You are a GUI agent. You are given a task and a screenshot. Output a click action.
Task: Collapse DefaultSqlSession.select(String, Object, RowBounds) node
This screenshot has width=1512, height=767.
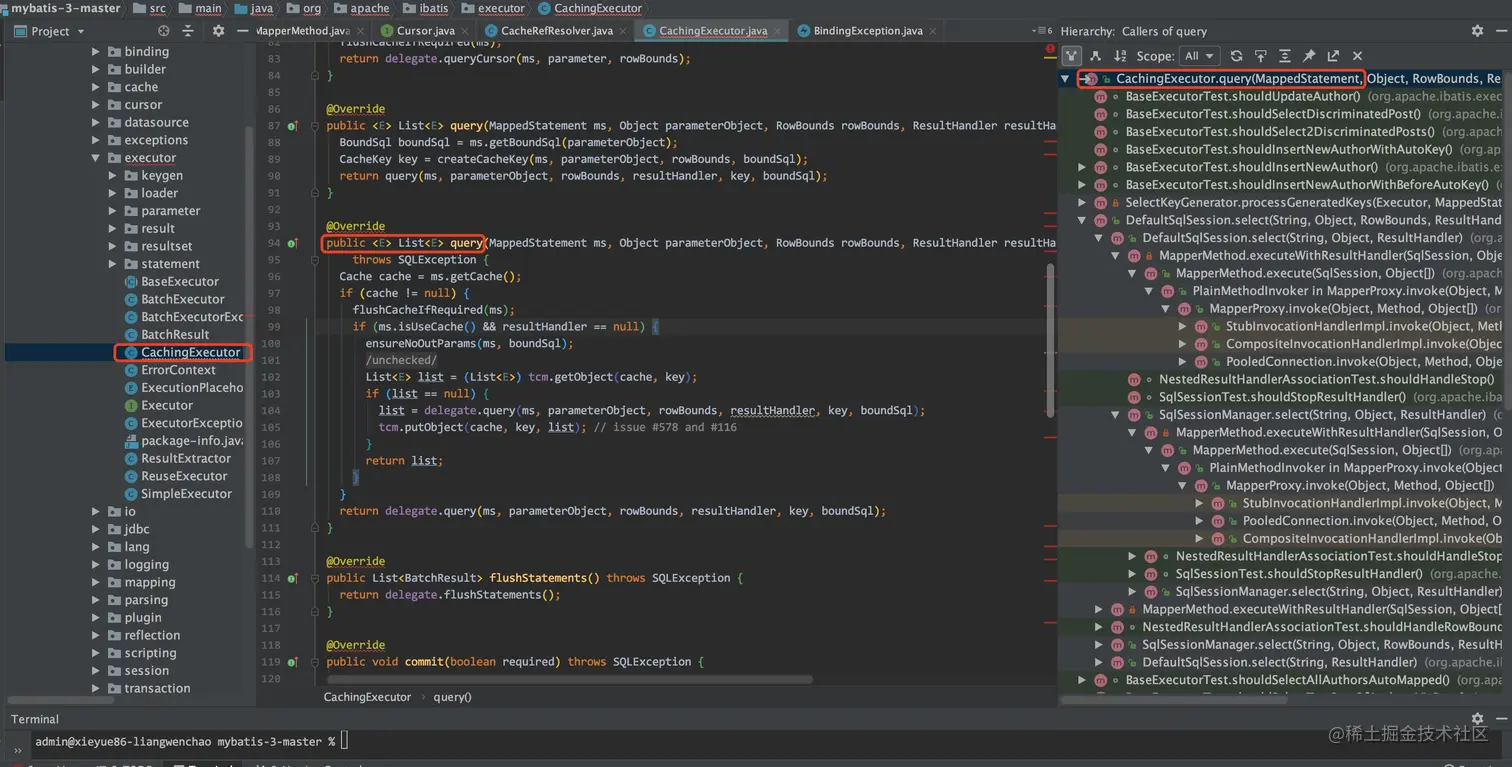1082,220
